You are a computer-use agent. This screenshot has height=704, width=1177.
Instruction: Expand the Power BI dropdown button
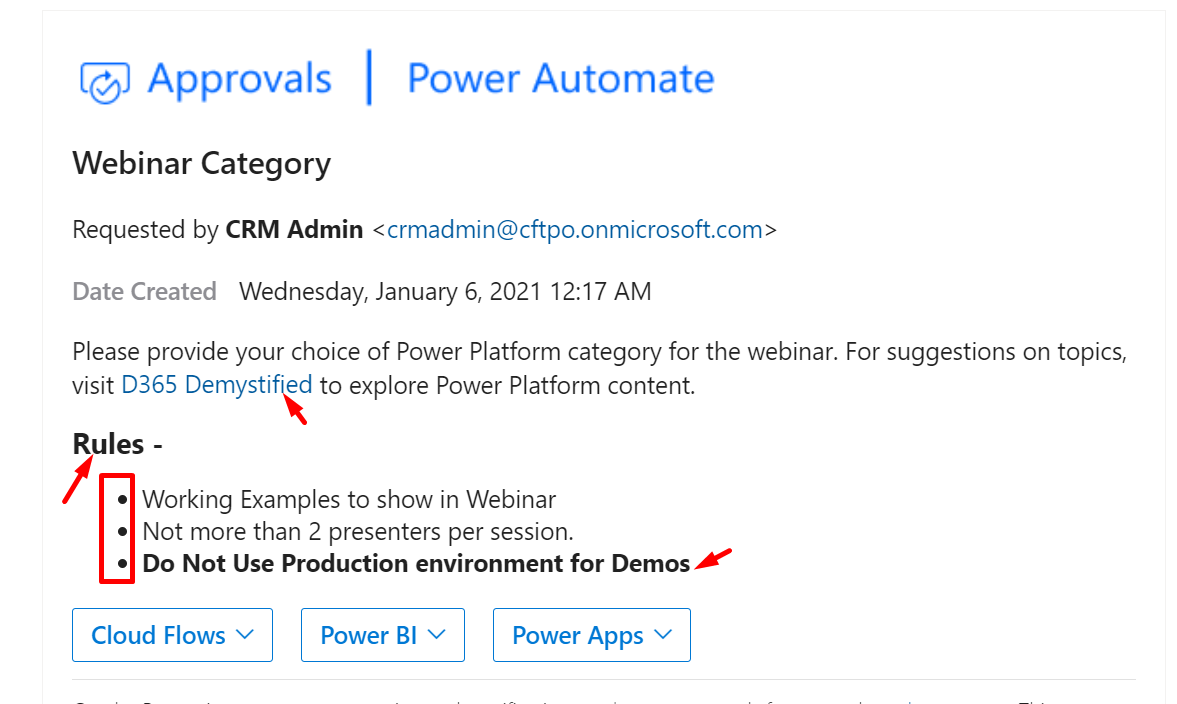tap(383, 635)
